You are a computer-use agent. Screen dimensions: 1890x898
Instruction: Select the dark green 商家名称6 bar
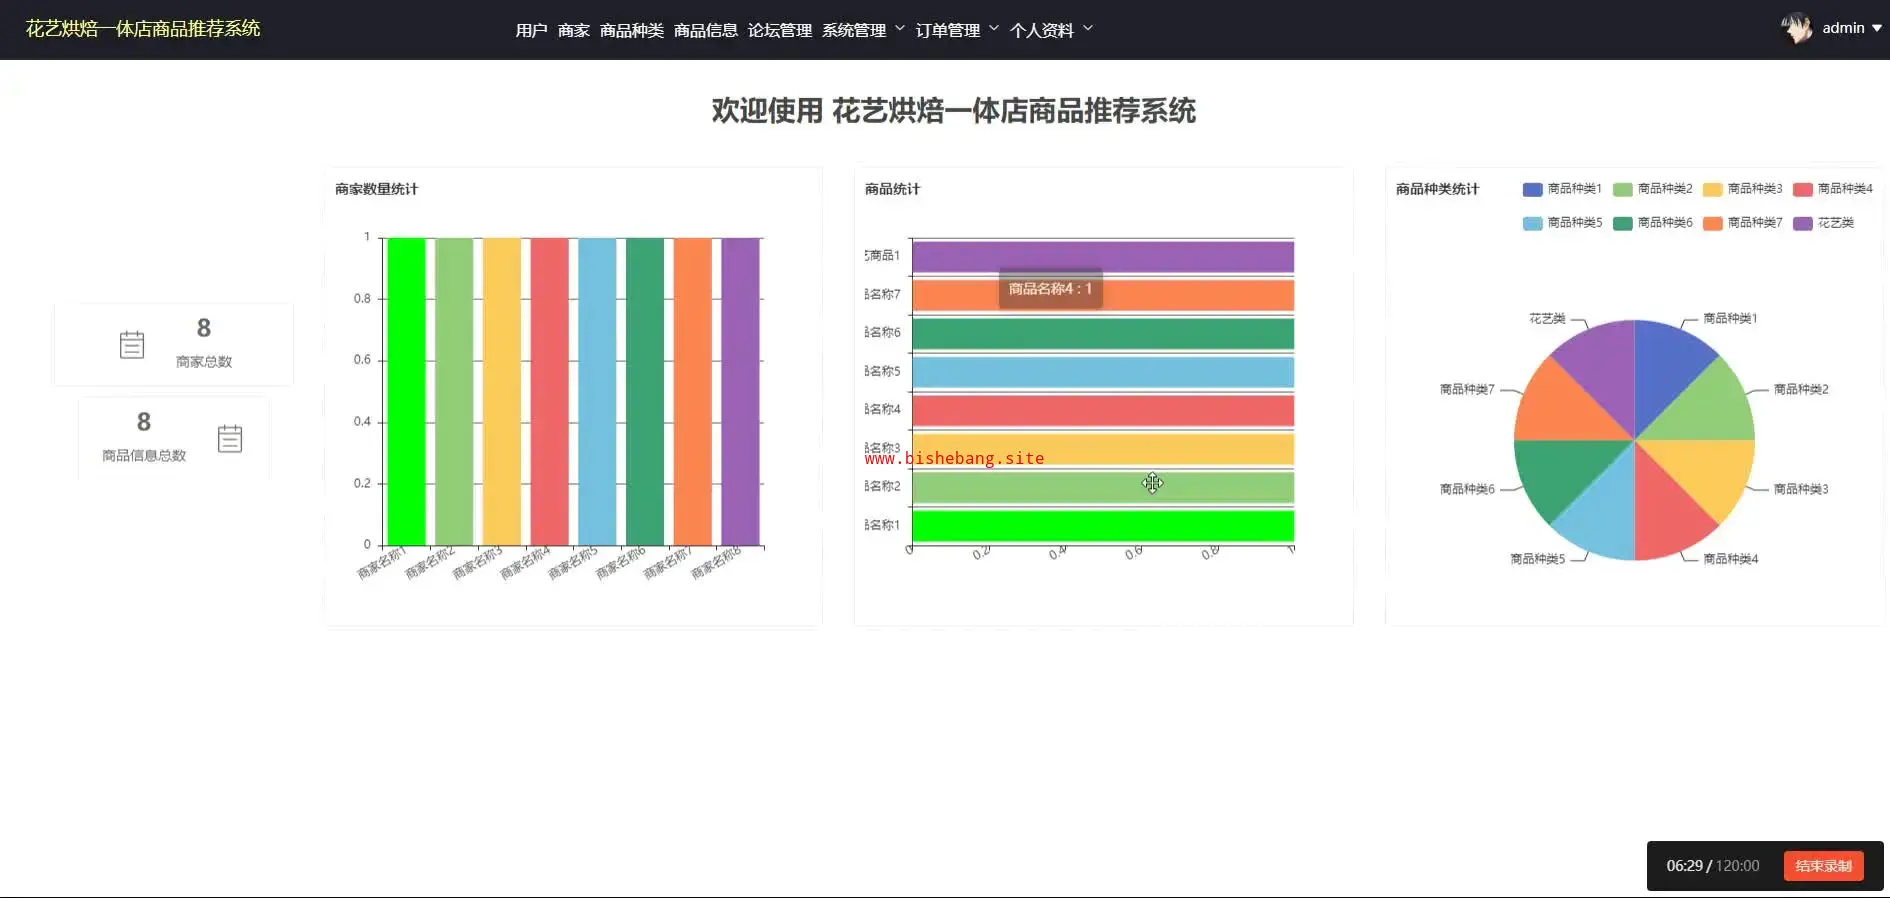tap(645, 391)
